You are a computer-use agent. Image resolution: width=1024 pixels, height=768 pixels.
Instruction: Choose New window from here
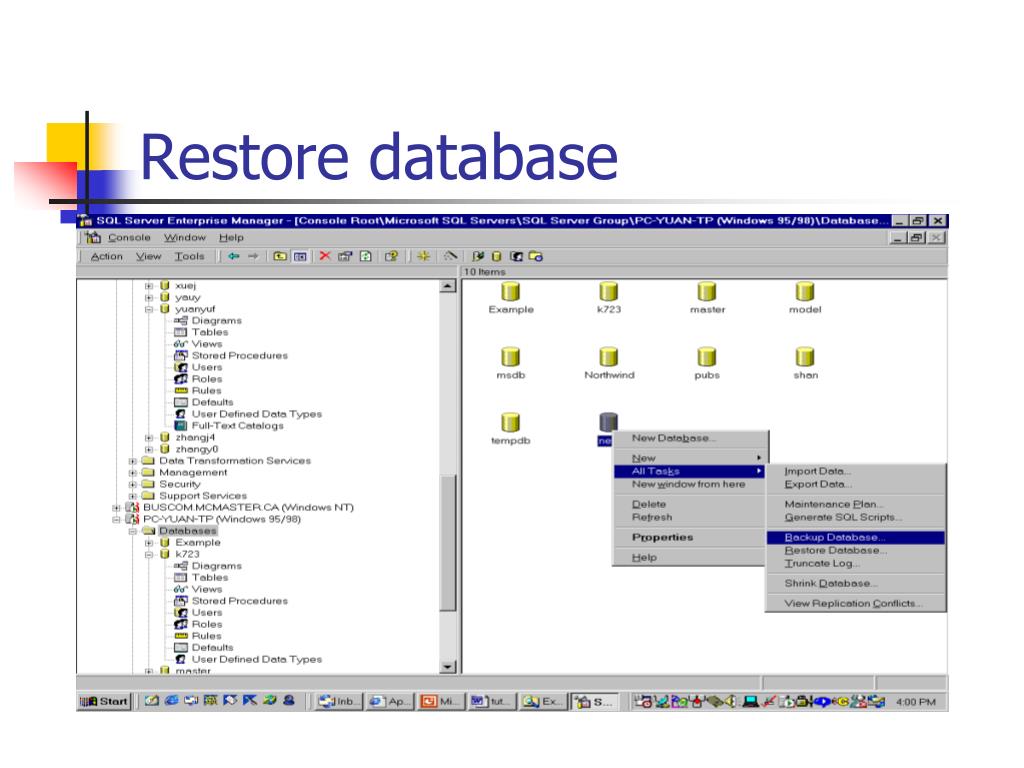[x=690, y=485]
